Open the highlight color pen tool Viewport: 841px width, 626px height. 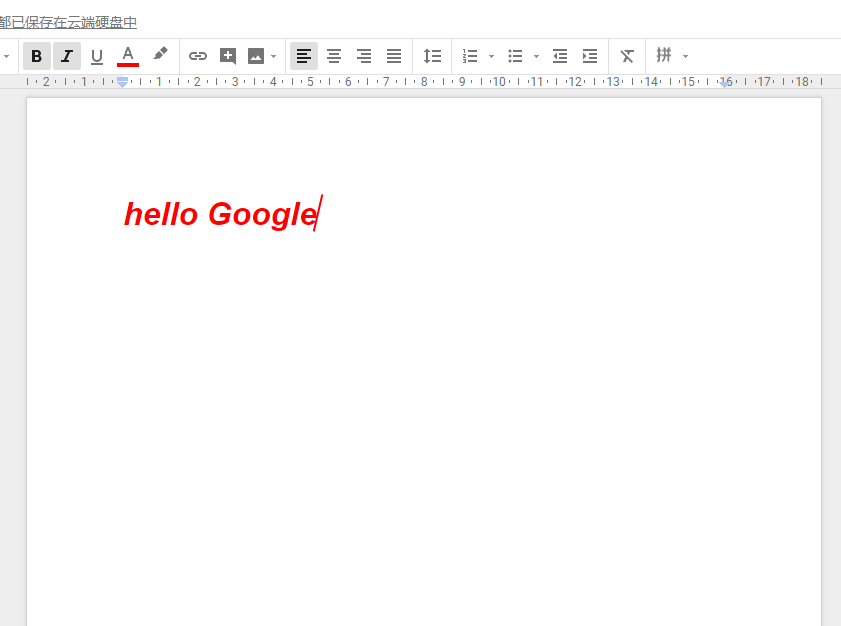pos(160,55)
